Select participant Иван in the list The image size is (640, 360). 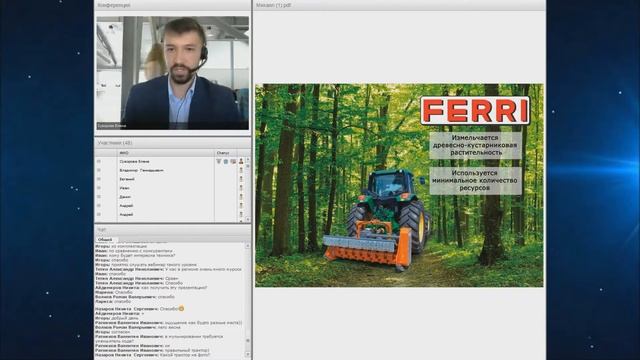click(x=124, y=188)
